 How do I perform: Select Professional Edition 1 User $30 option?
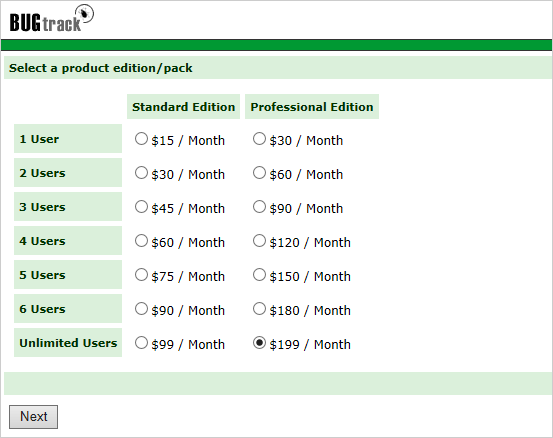[x=259, y=139]
